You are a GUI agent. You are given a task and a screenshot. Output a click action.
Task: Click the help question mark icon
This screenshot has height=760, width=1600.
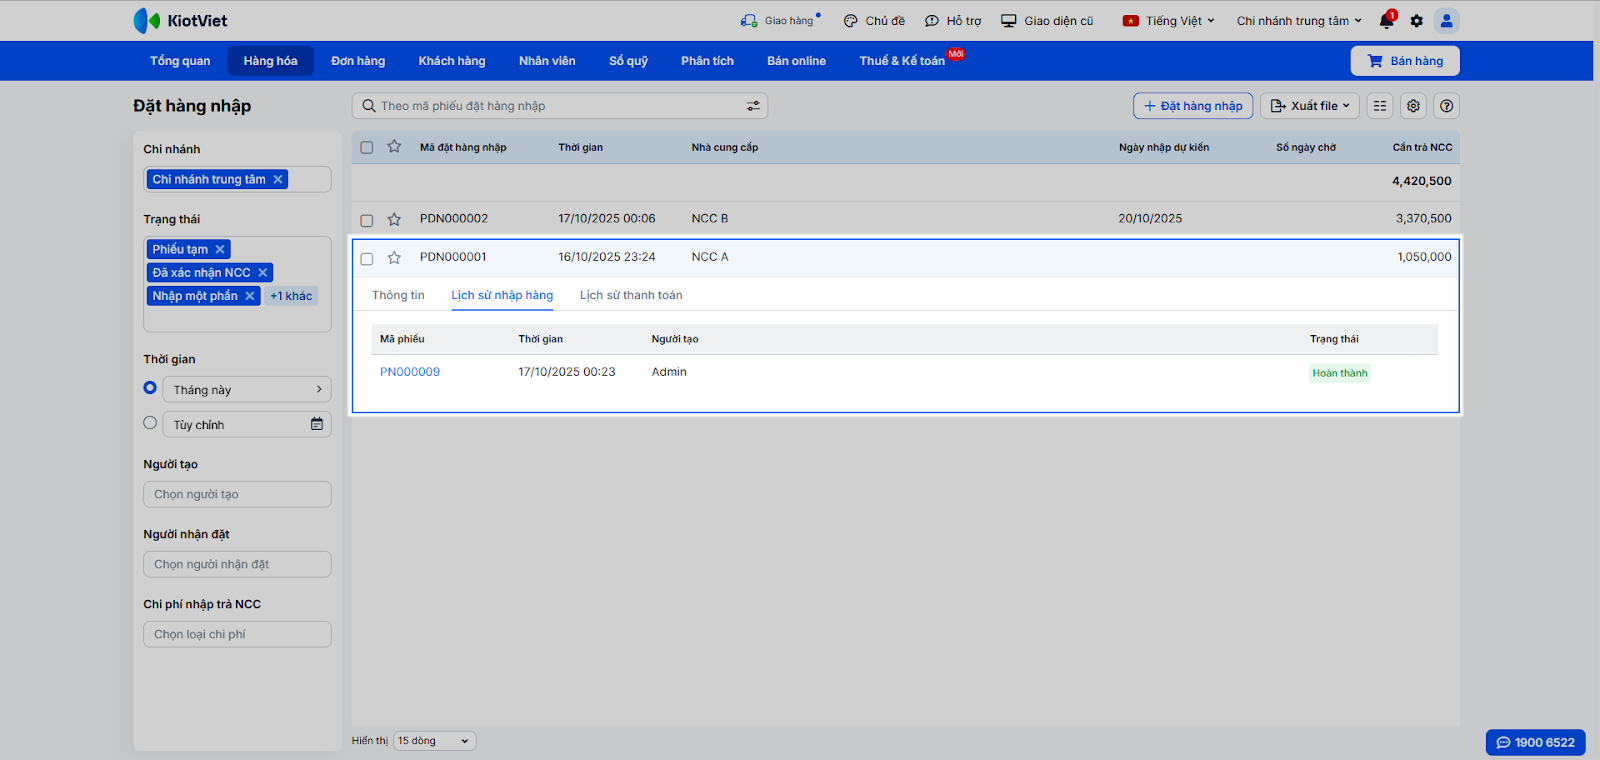pyautogui.click(x=1446, y=106)
